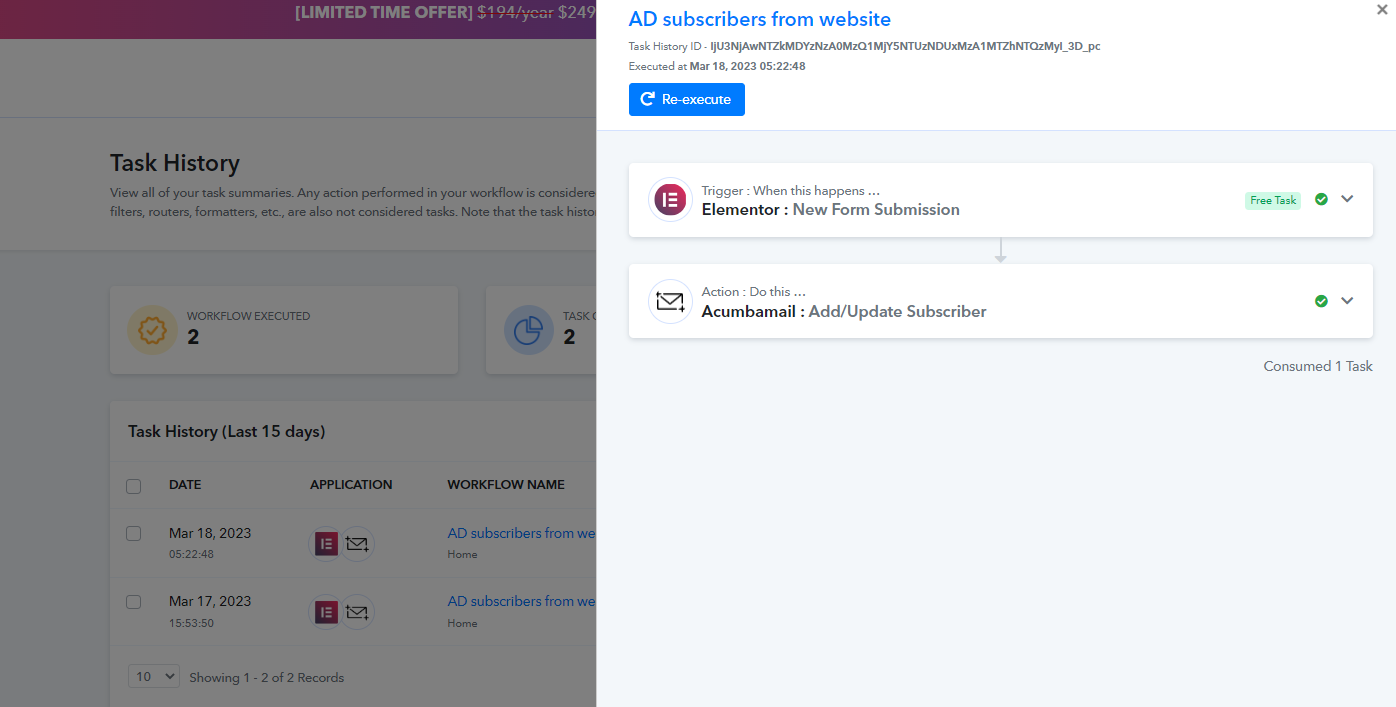Toggle the select-all checkbox in table header
1396x707 pixels.
click(133, 486)
